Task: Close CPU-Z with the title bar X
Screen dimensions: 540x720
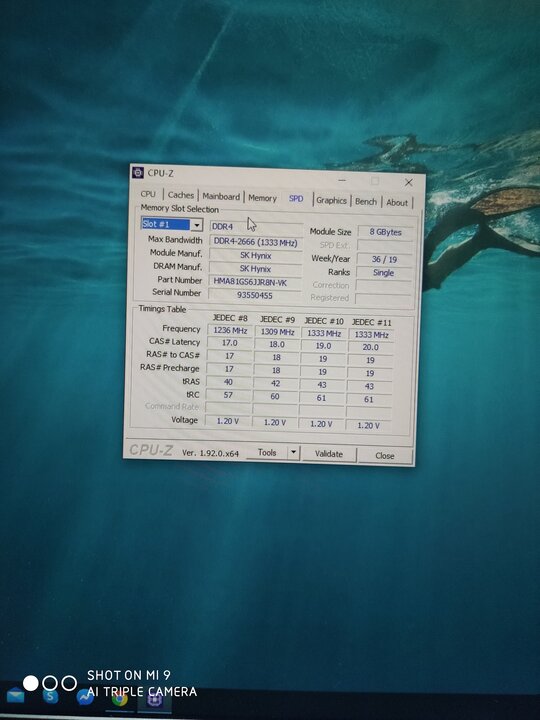Action: [408, 183]
